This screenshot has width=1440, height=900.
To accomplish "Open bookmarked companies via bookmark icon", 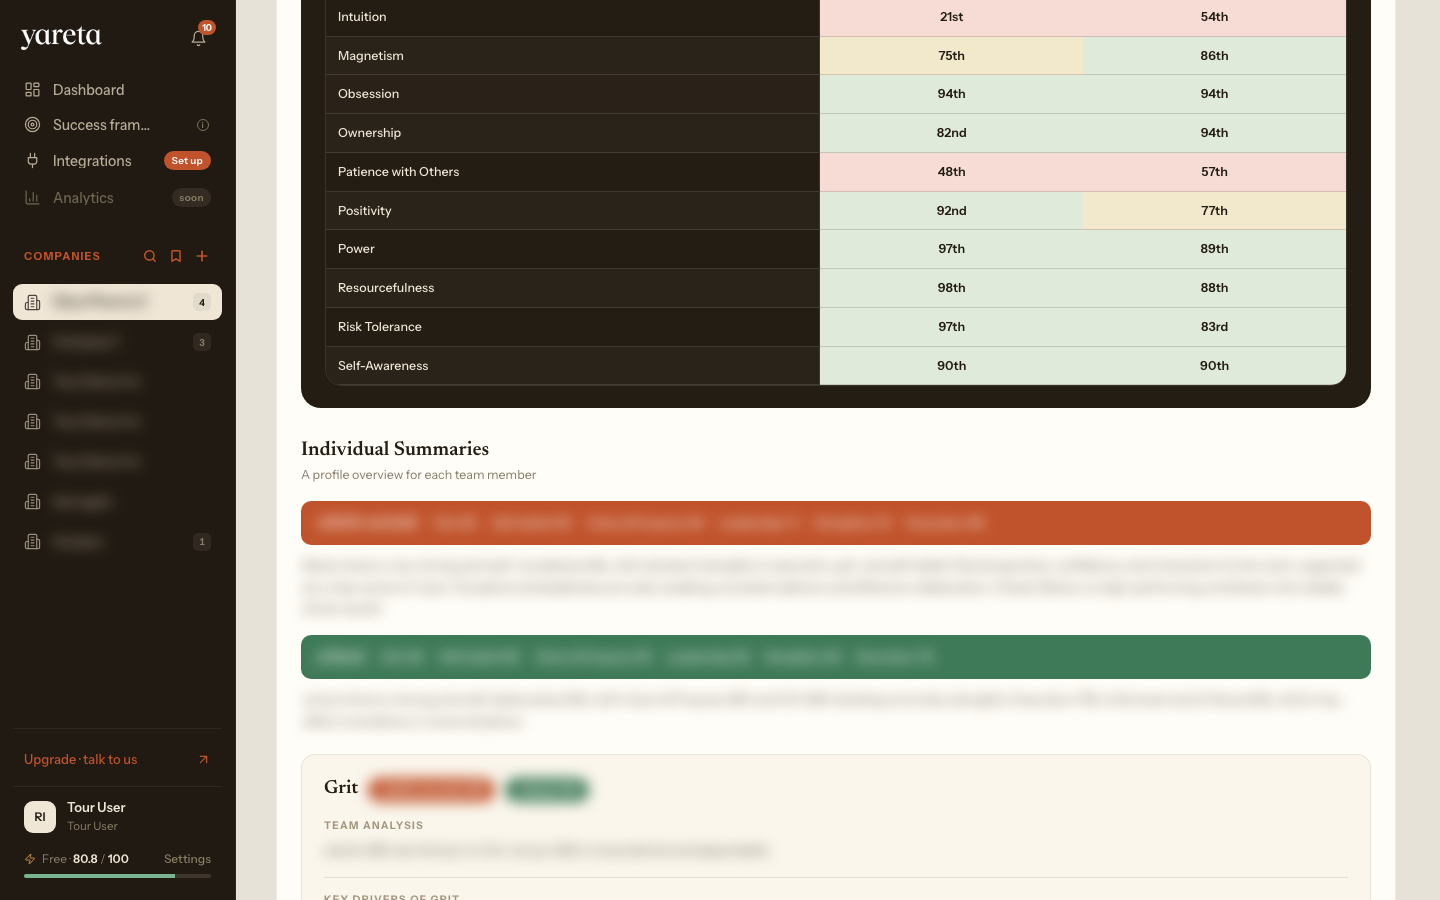I will pos(176,257).
